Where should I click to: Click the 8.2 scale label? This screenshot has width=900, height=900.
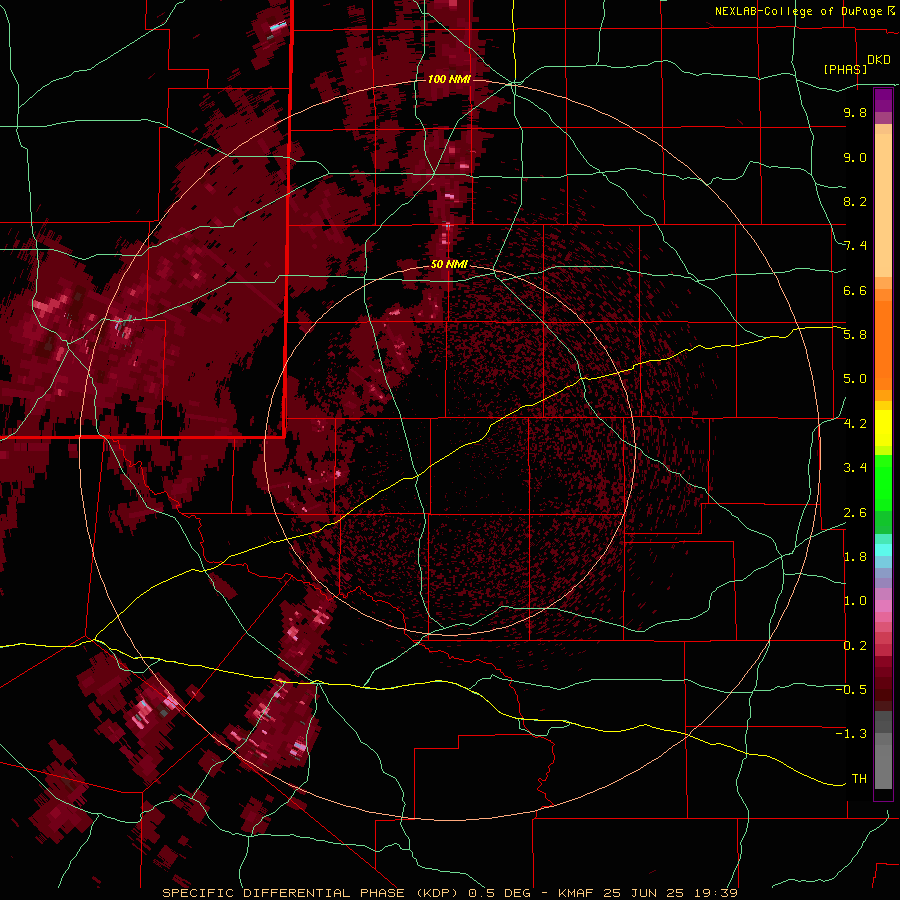pyautogui.click(x=855, y=201)
